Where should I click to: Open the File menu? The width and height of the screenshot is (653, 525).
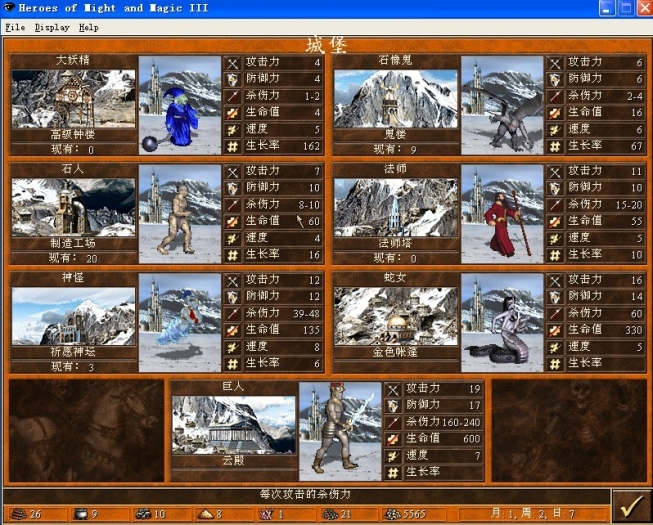(15, 27)
